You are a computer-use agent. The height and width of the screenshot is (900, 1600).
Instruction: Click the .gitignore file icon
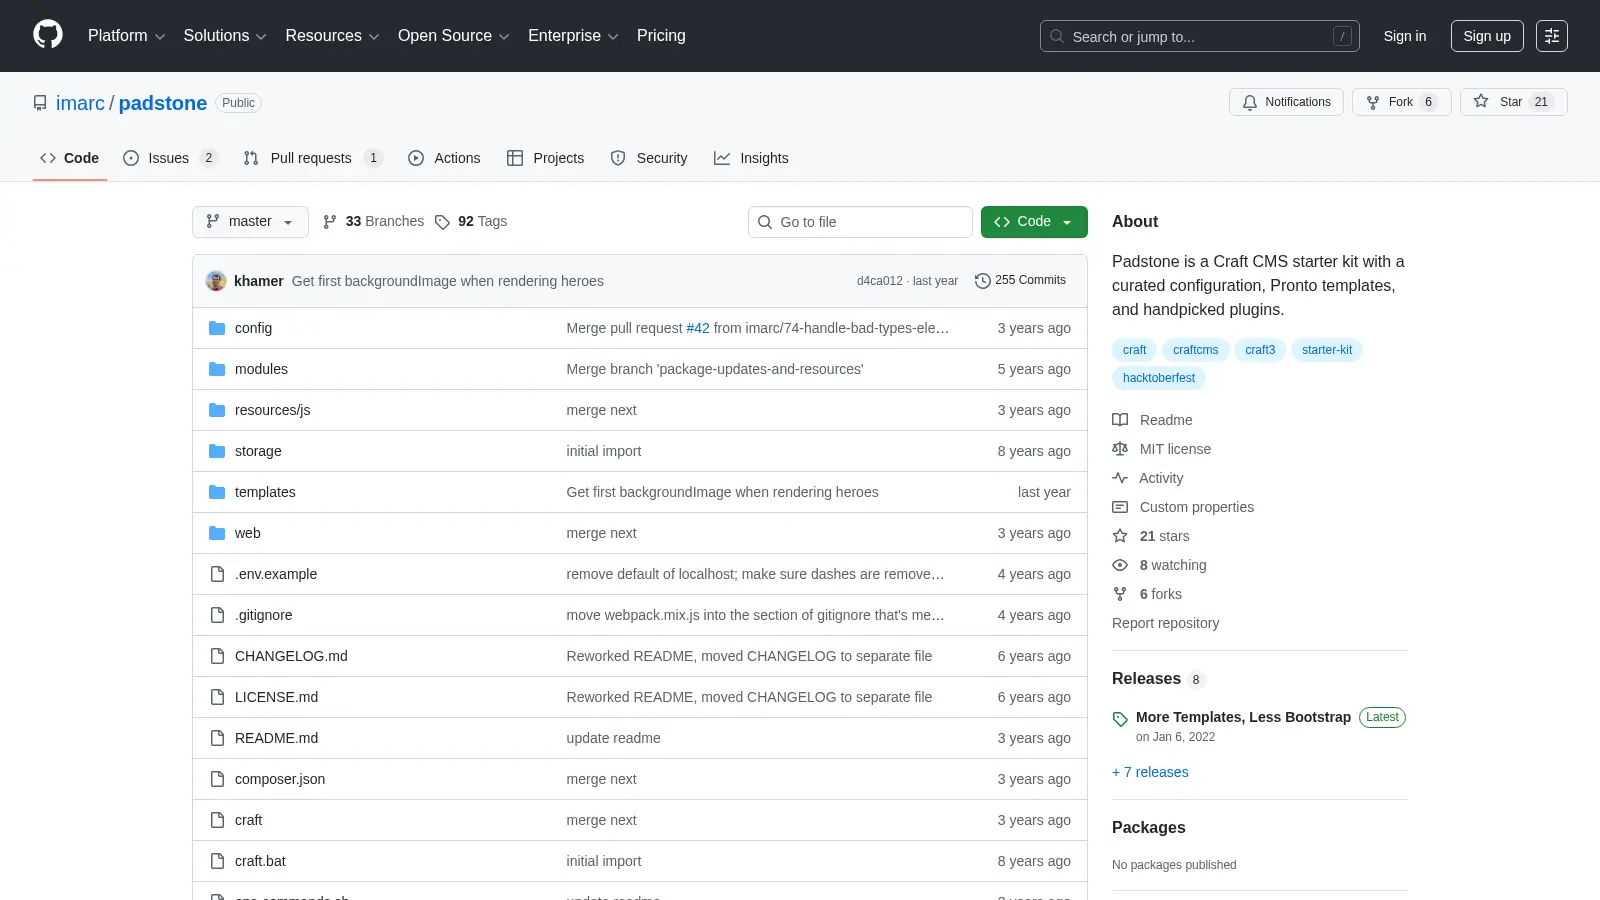pyautogui.click(x=217, y=615)
